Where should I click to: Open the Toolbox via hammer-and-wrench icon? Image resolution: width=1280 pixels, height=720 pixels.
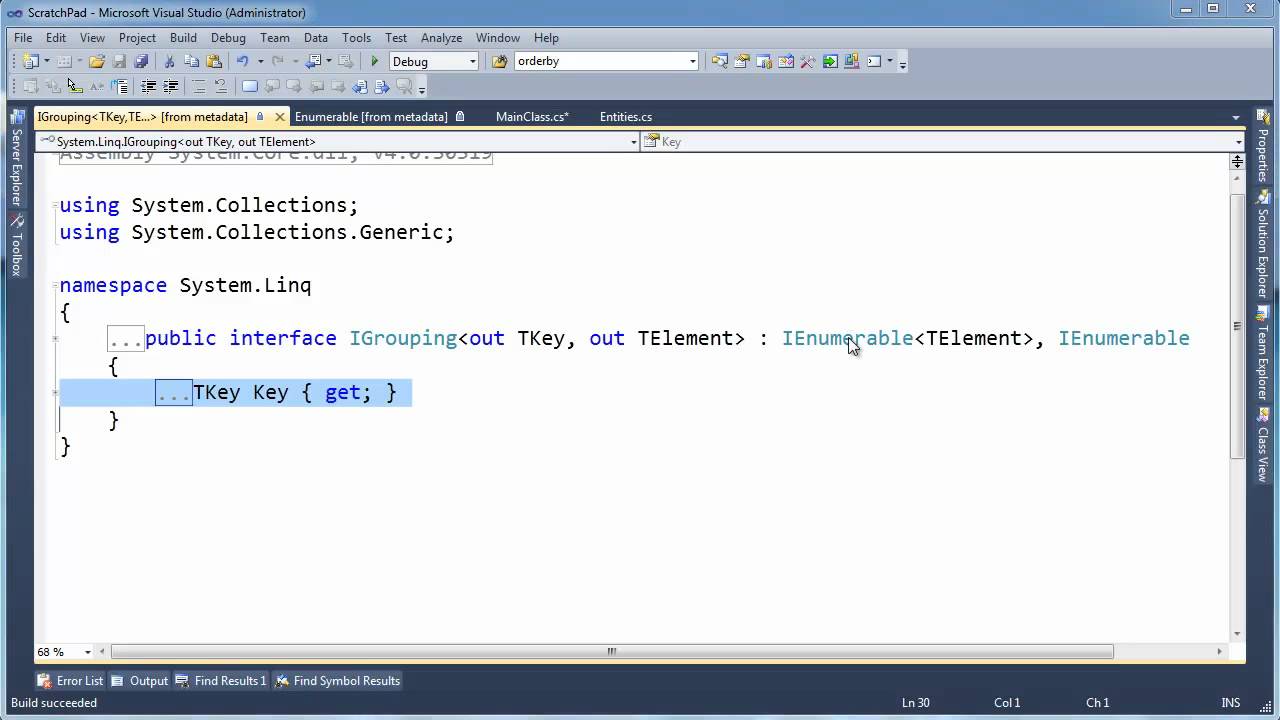point(808,61)
